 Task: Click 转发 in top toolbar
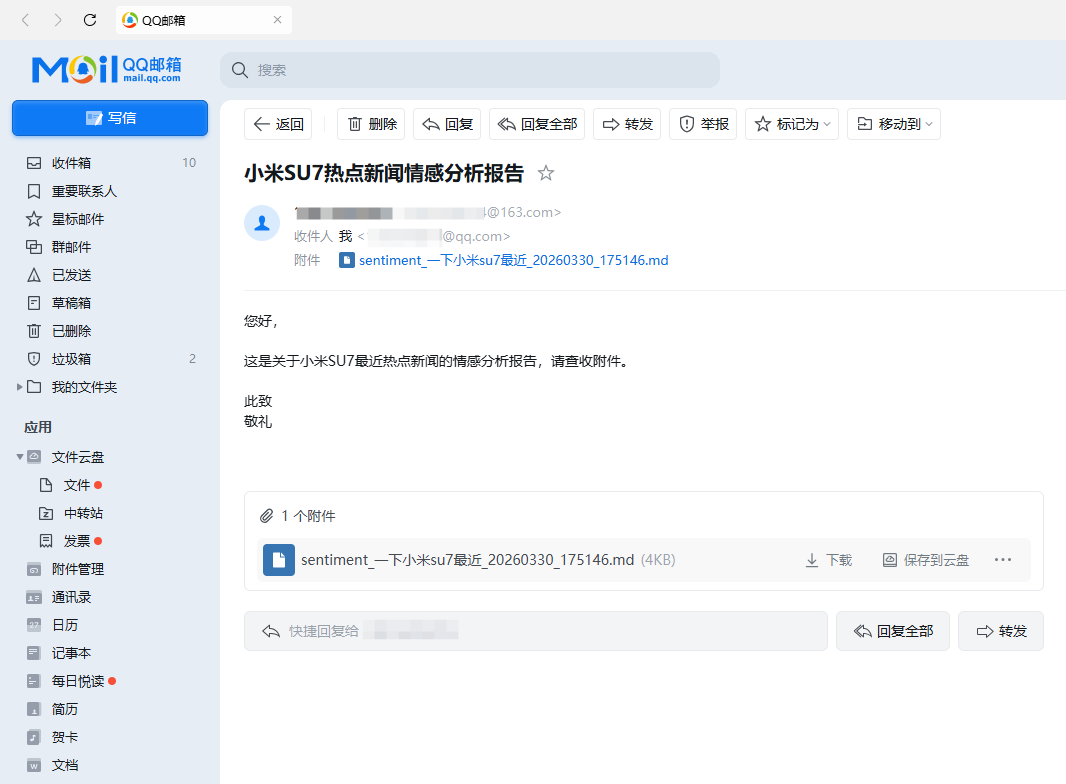coord(627,124)
